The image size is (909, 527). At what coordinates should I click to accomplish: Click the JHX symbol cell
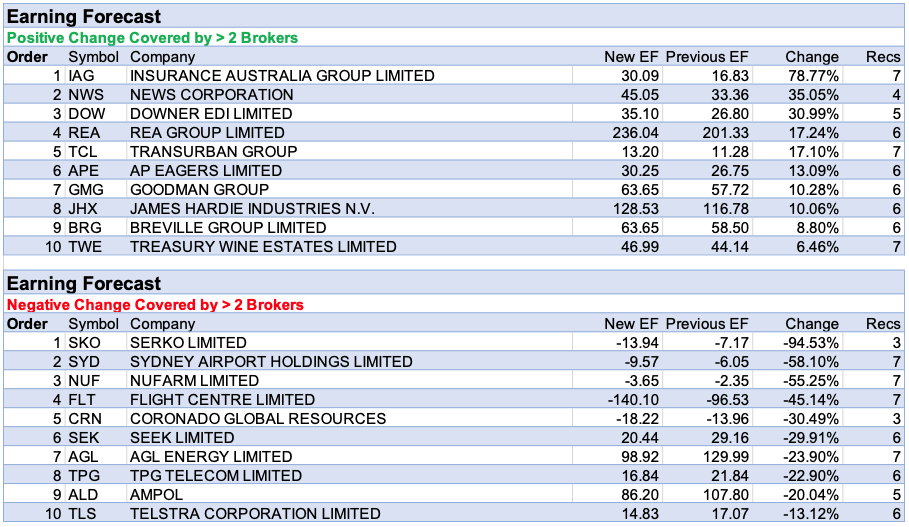[x=84, y=209]
